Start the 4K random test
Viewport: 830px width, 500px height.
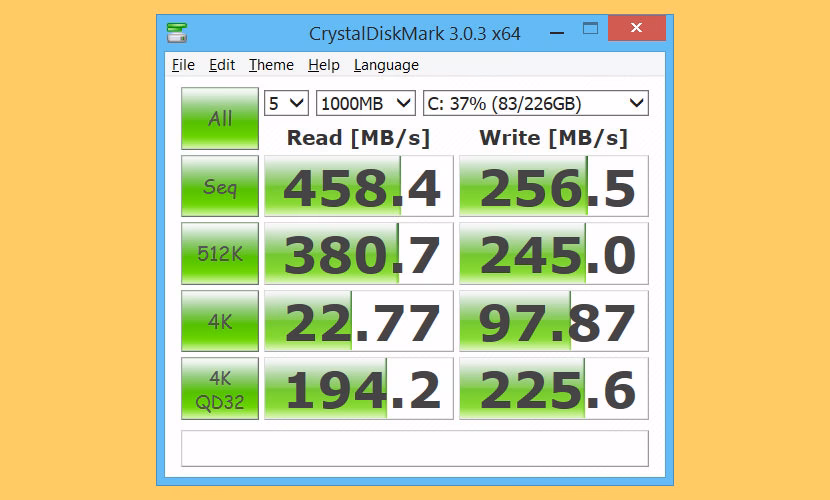[220, 321]
